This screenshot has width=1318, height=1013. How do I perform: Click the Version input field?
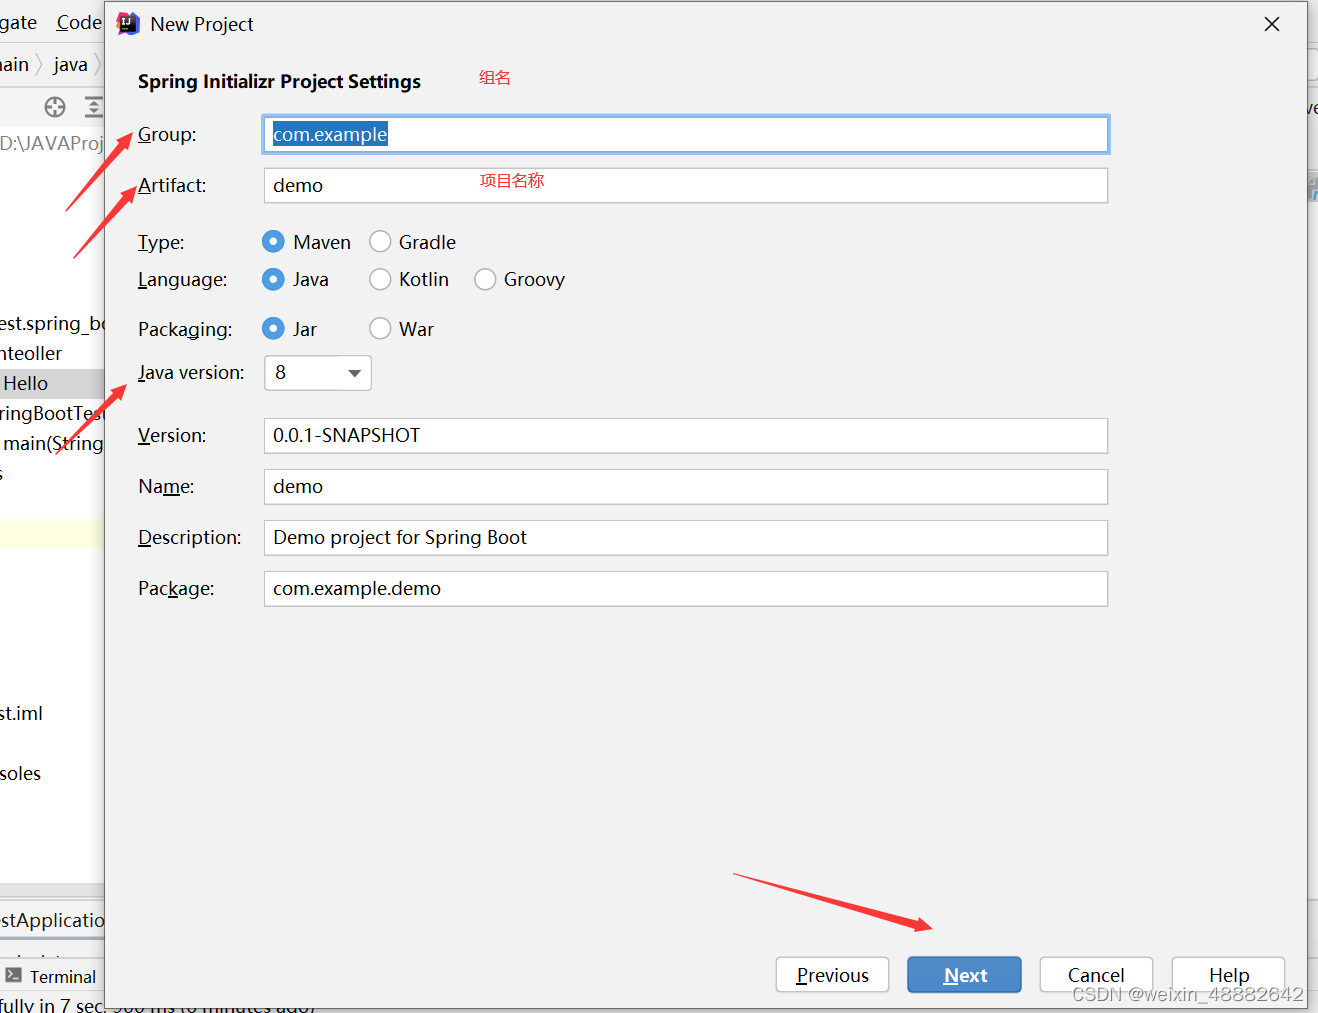pyautogui.click(x=685, y=435)
